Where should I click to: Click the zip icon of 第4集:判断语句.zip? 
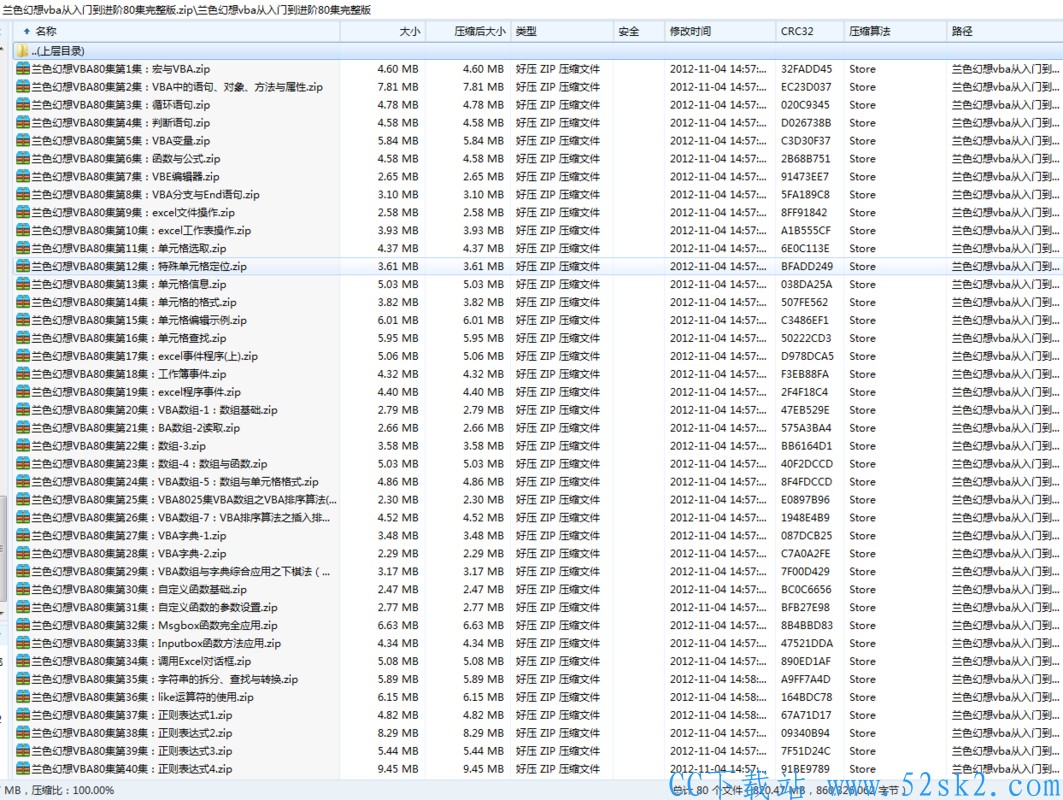pos(22,123)
